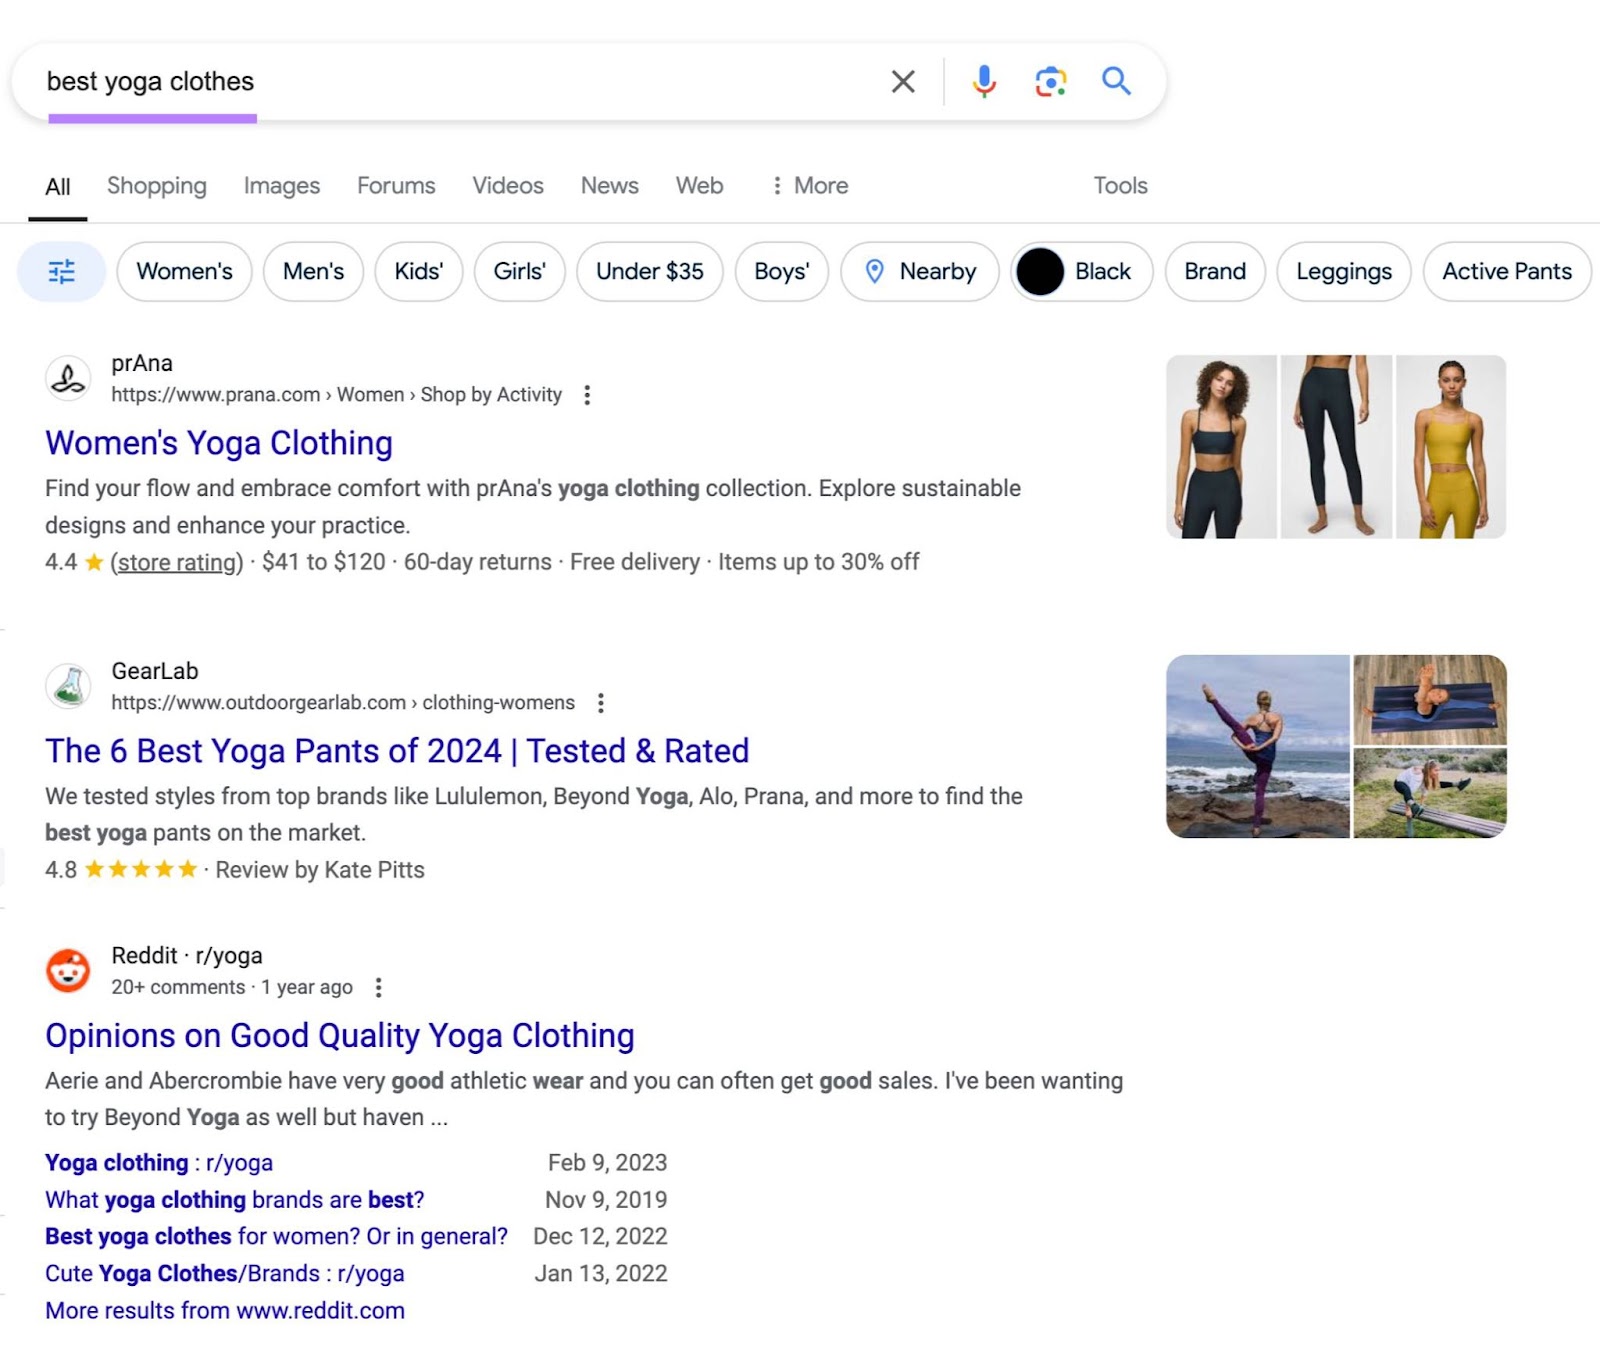Open the prana.com URL breadcrumb

[x=336, y=395]
